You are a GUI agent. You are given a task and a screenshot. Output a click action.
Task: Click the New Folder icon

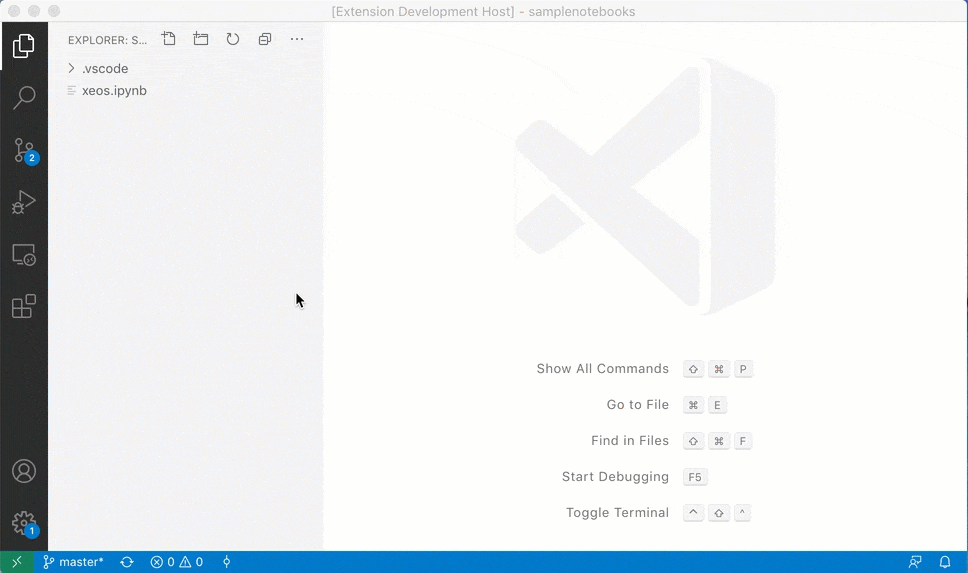201,39
